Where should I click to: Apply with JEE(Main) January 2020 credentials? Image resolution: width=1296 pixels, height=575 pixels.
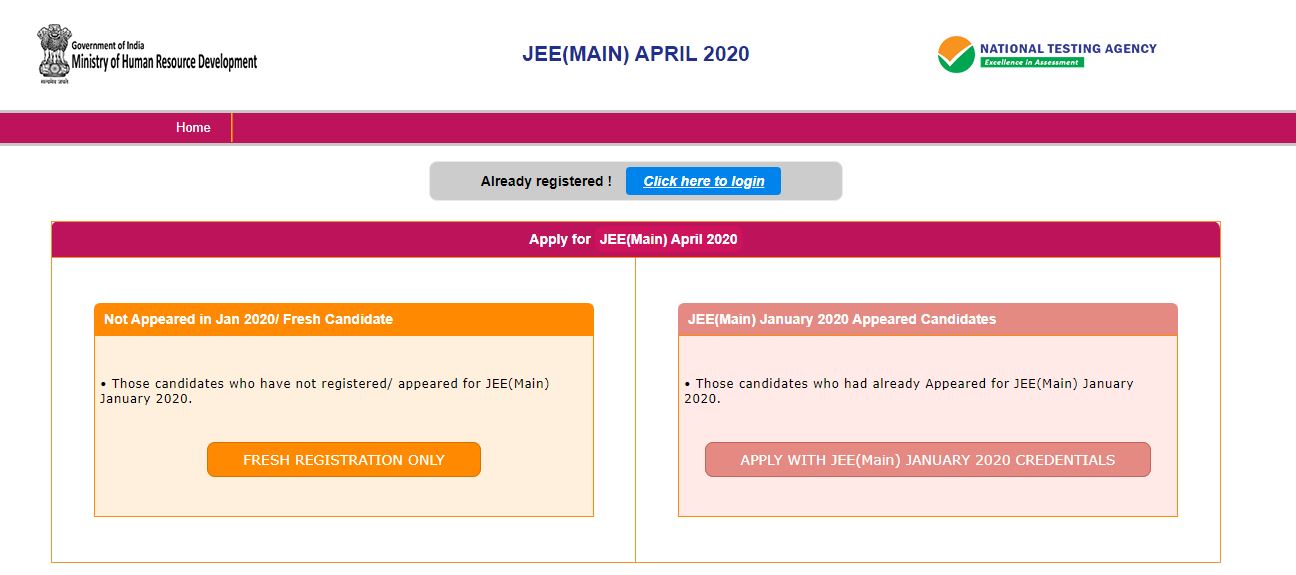(x=927, y=460)
